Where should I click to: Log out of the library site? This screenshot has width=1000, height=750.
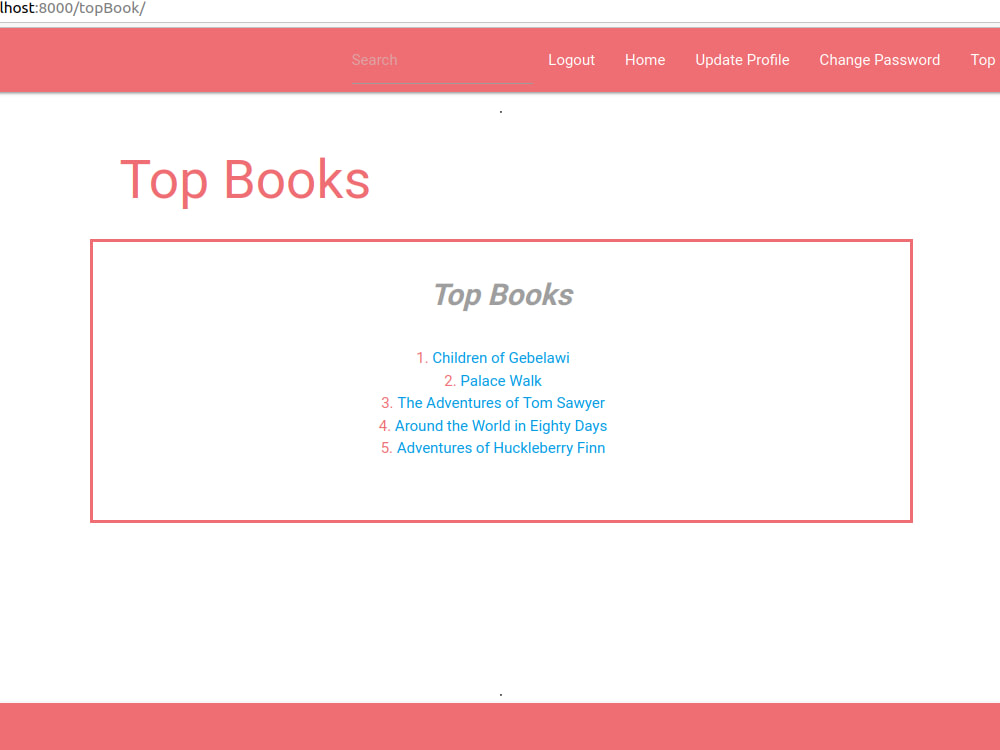pos(571,60)
